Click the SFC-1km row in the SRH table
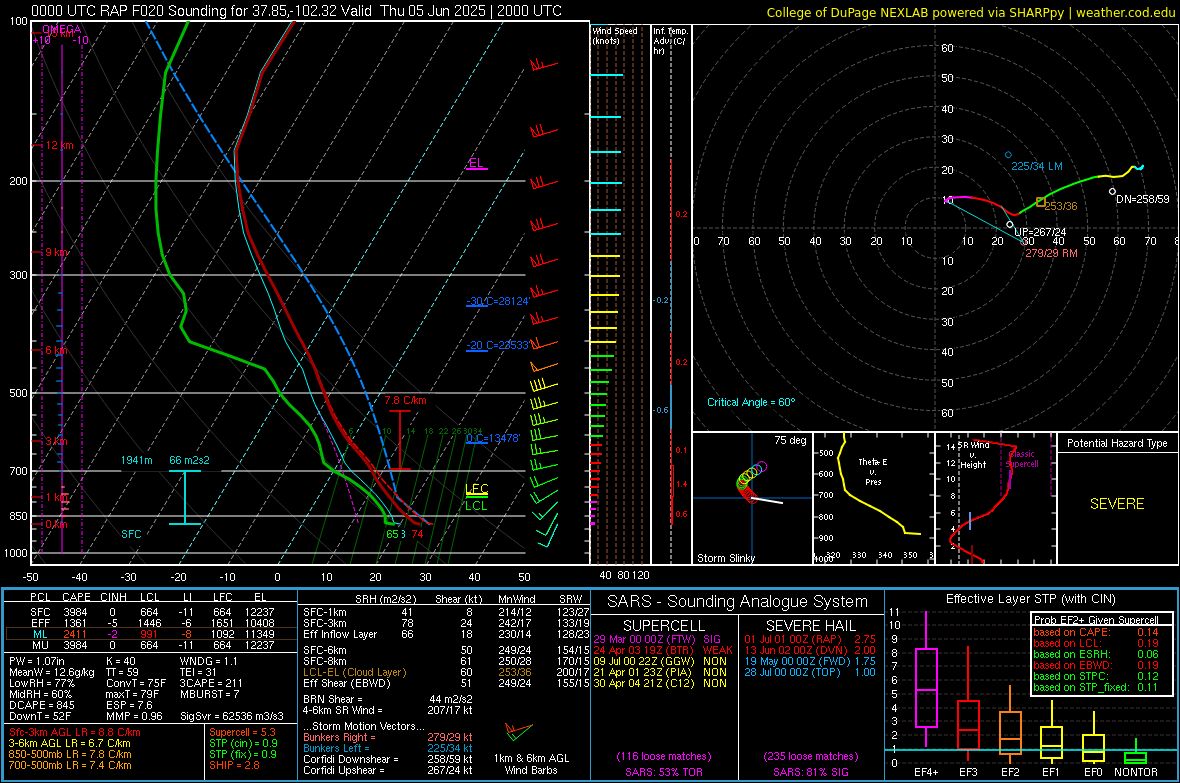 [446, 612]
